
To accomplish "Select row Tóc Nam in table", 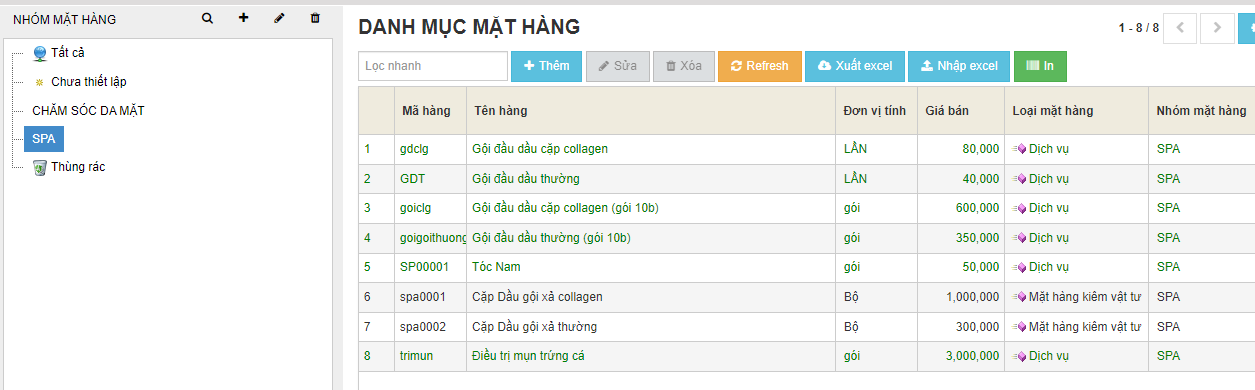I will point(806,267).
